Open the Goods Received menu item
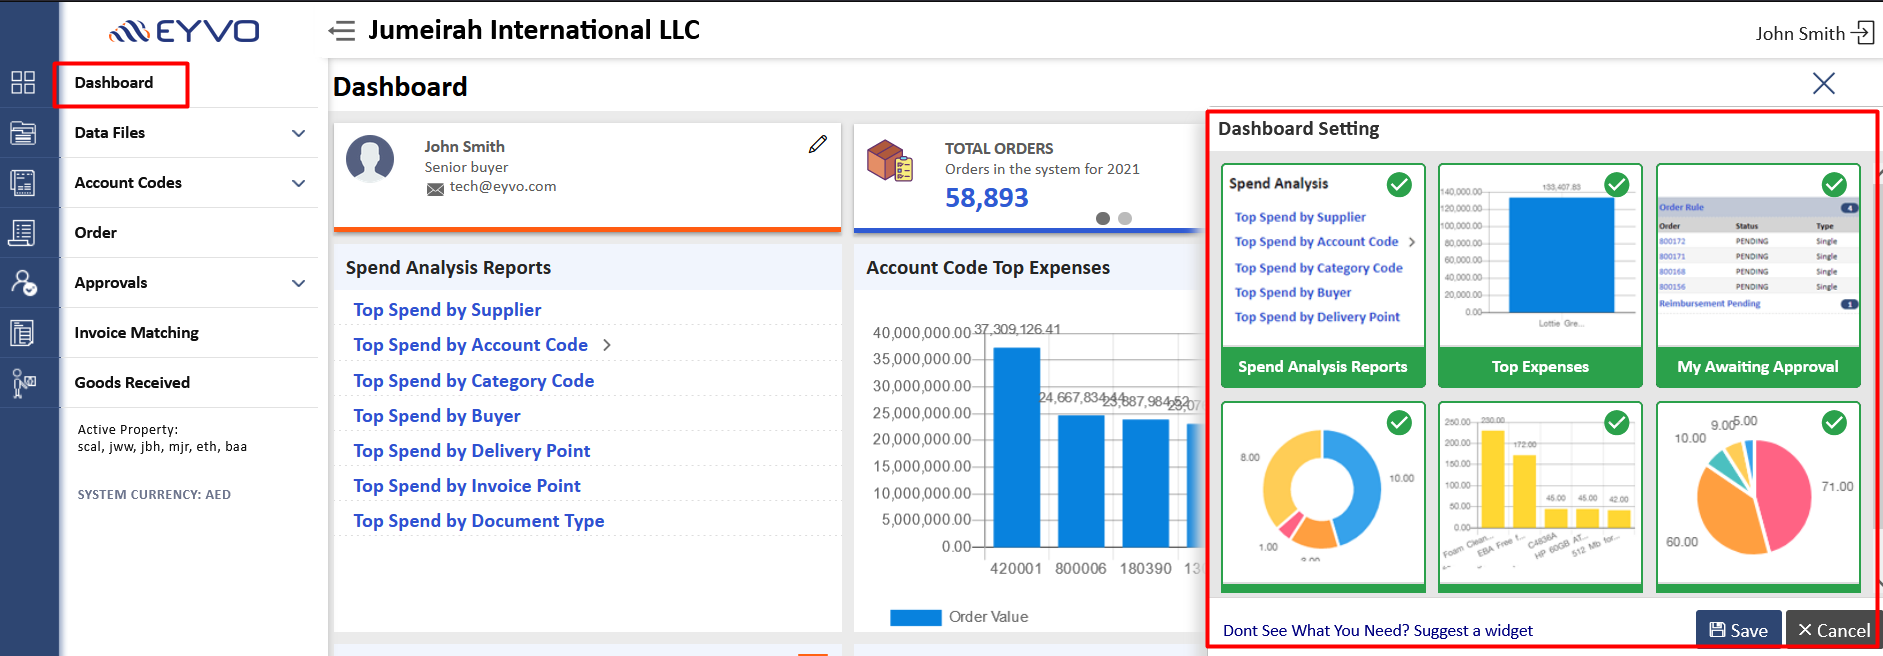The height and width of the screenshot is (656, 1883). click(x=132, y=383)
